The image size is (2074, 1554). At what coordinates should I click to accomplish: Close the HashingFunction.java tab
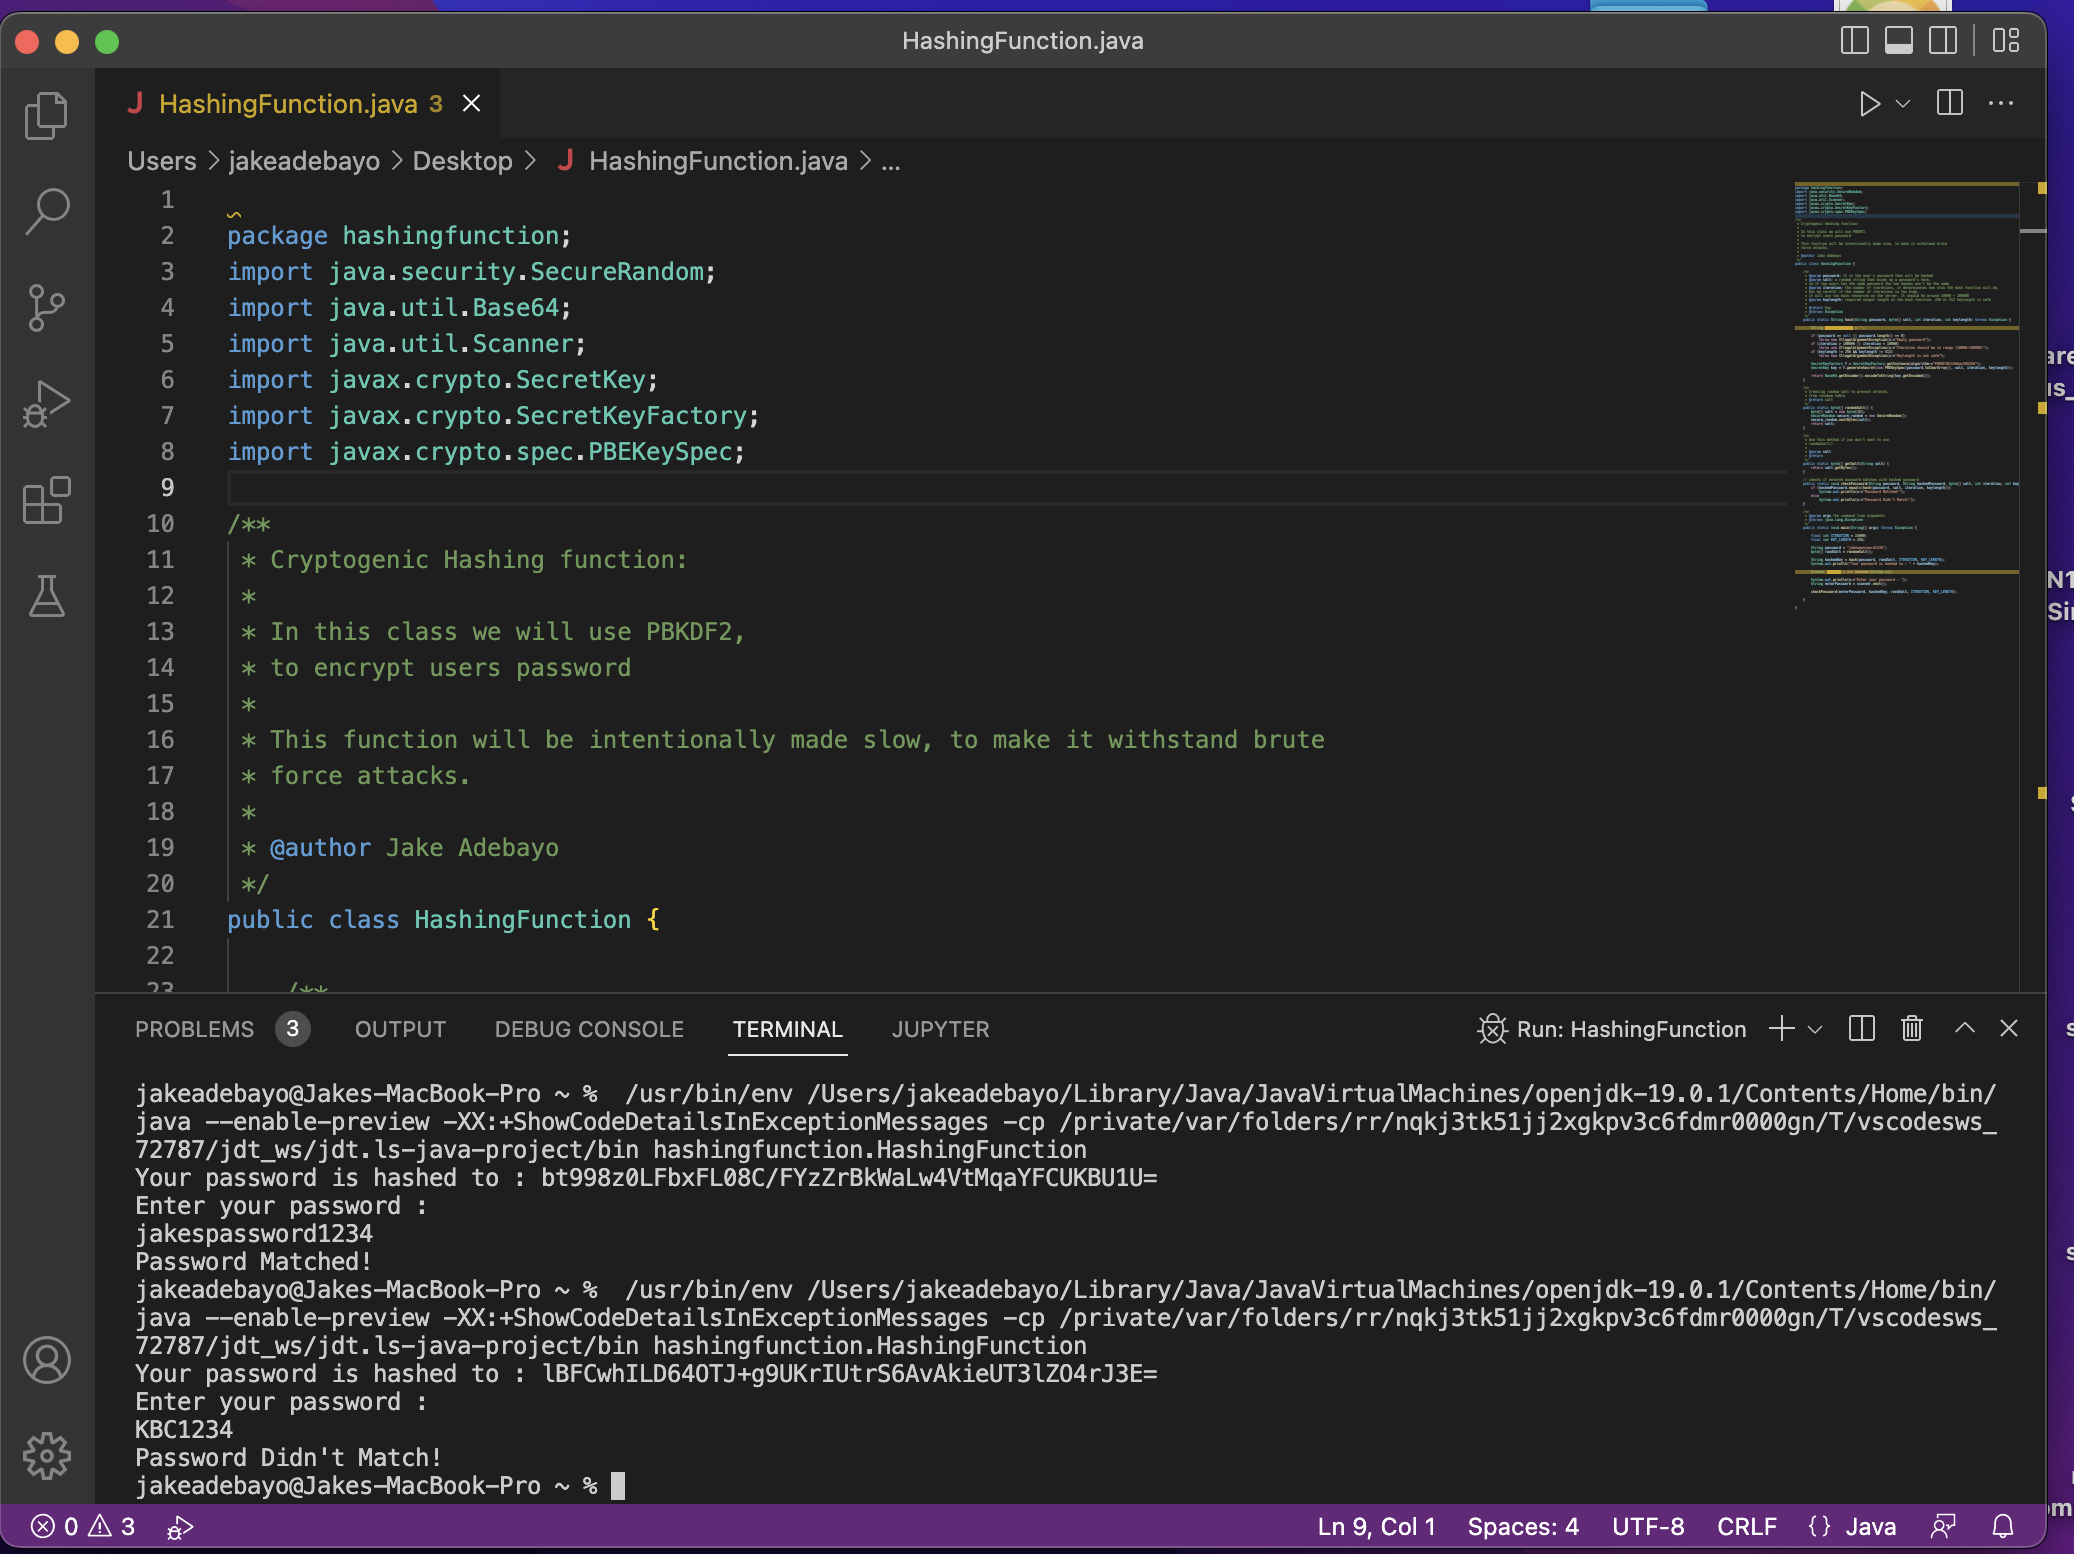tap(471, 103)
